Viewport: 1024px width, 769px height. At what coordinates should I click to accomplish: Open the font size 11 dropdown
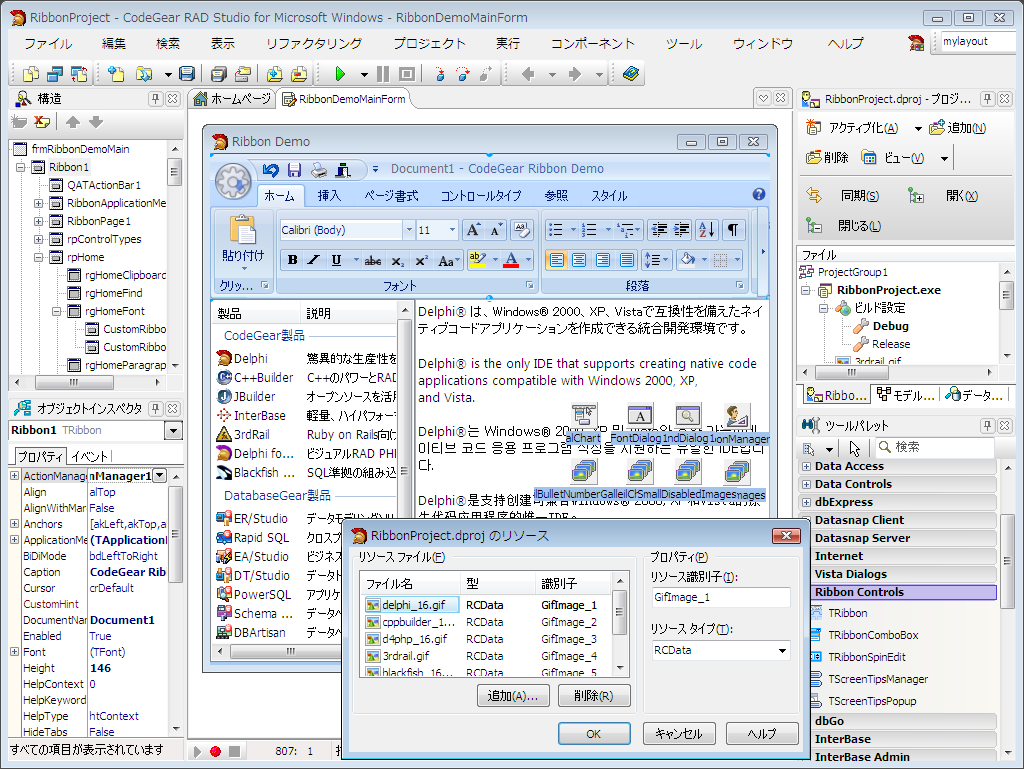pyautogui.click(x=452, y=230)
